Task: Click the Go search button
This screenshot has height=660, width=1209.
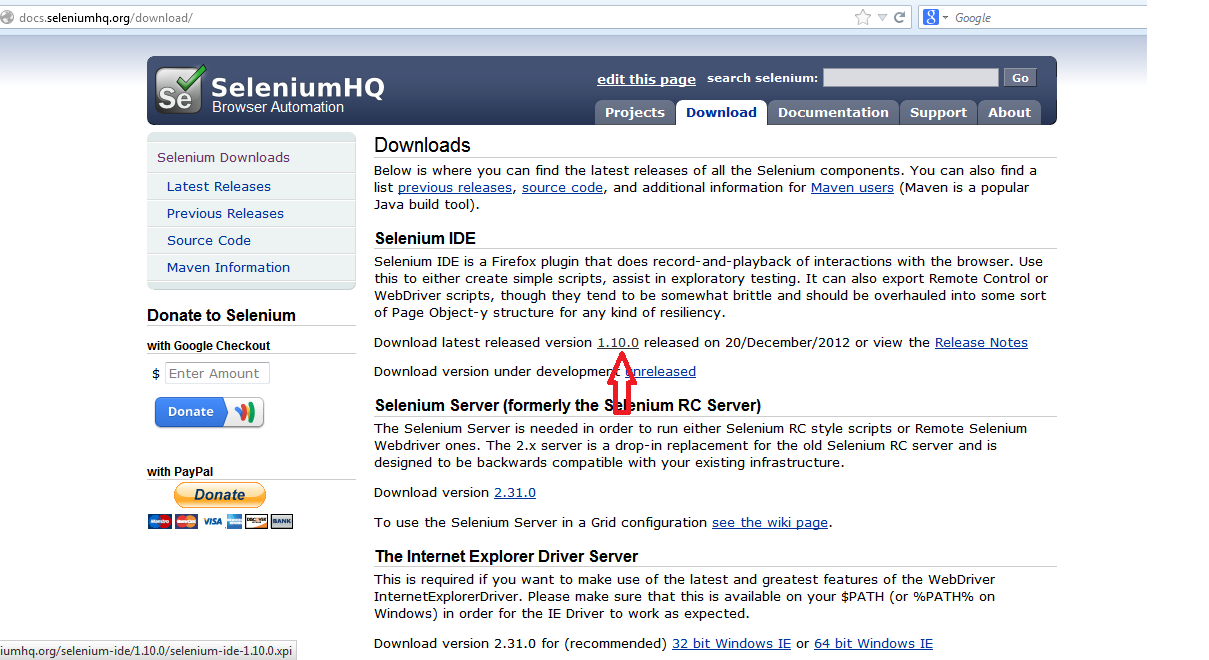Action: click(x=1020, y=78)
